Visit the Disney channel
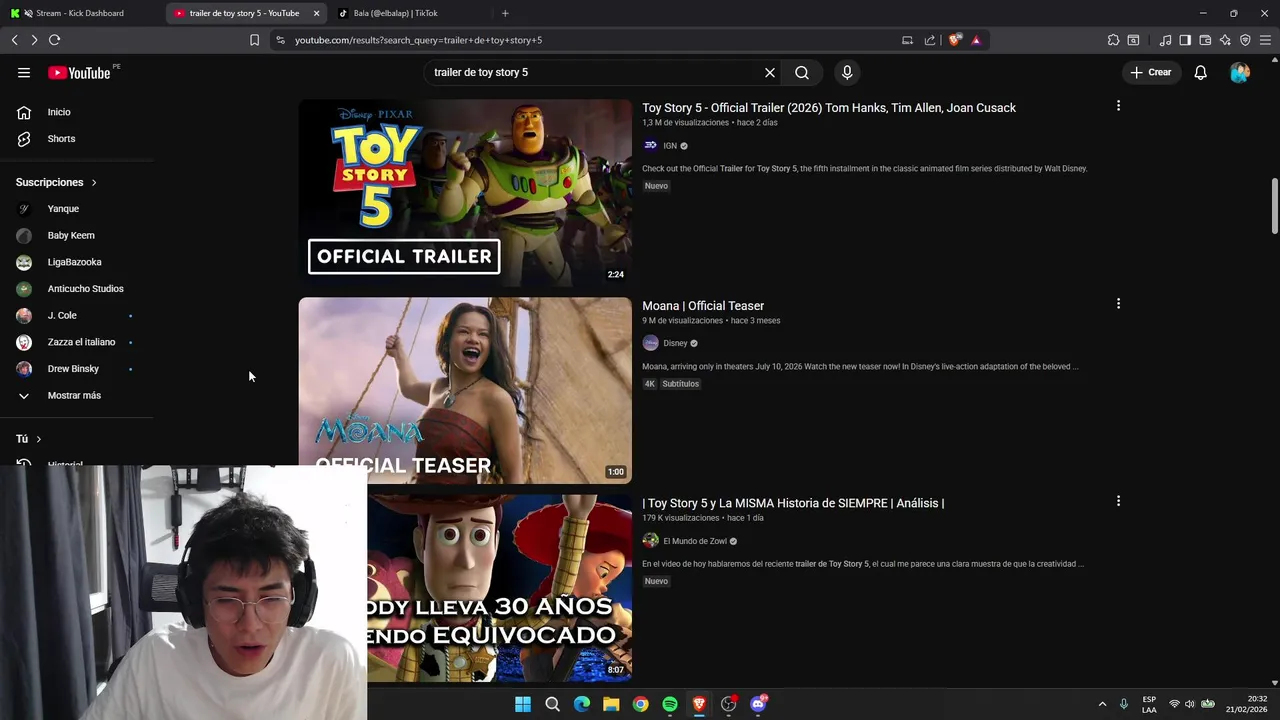Viewport: 1280px width, 720px height. 675,343
